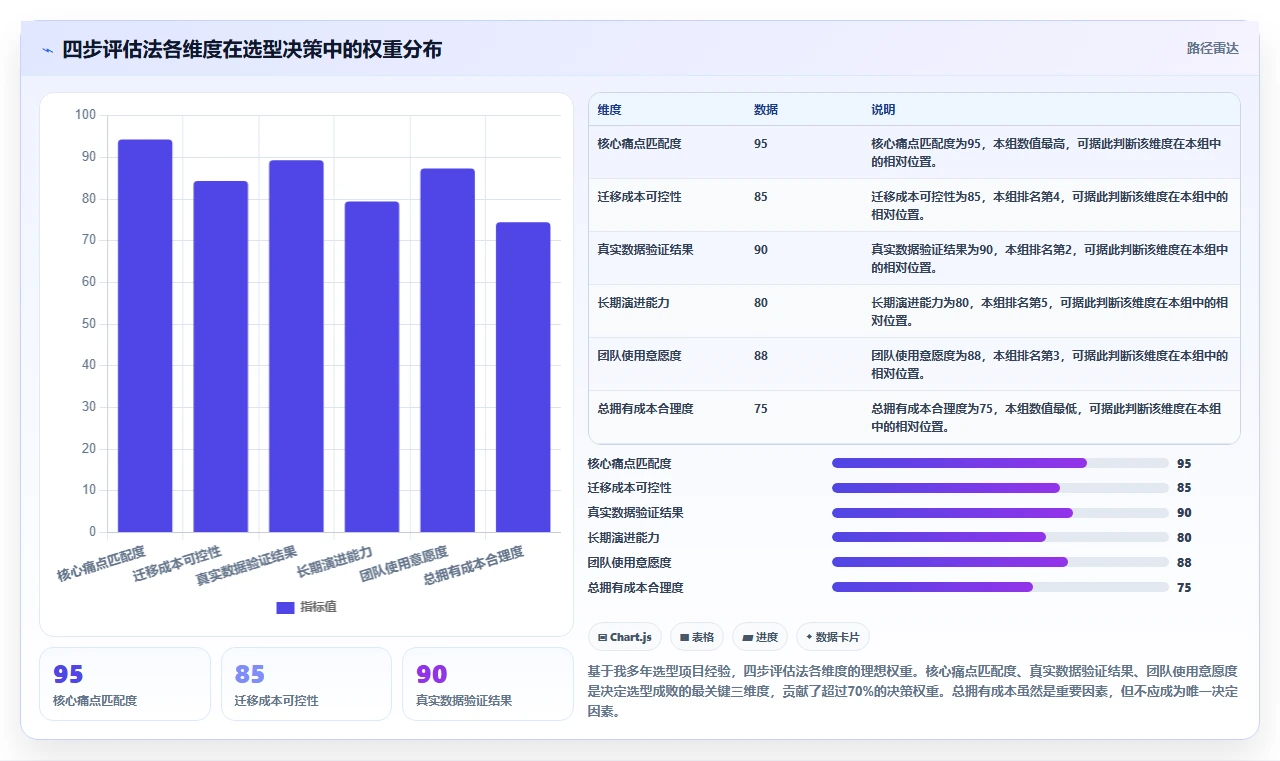Click the 团队使用意愿度 progress bar
This screenshot has width=1280, height=761.
[1000, 563]
